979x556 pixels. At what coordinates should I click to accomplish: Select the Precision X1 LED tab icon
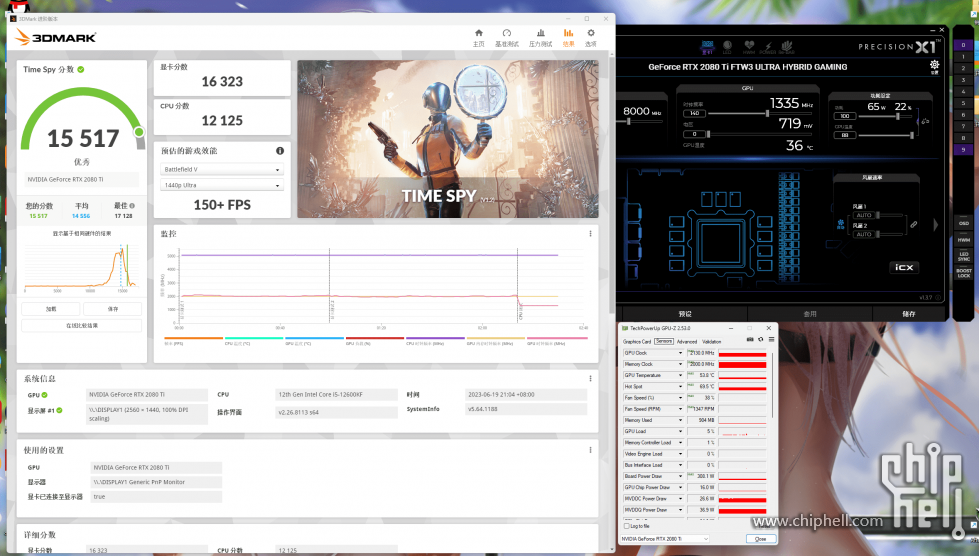tap(727, 46)
